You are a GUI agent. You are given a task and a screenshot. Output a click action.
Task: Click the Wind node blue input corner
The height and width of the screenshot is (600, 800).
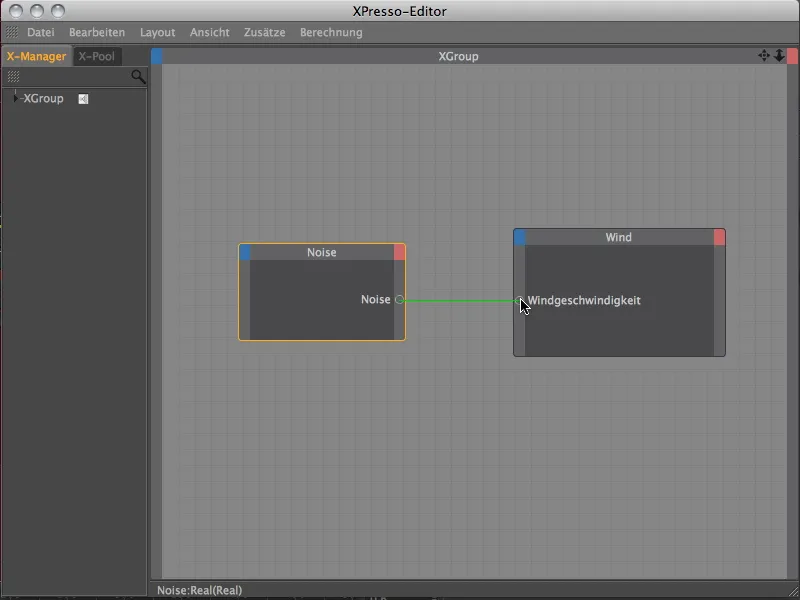pos(519,237)
